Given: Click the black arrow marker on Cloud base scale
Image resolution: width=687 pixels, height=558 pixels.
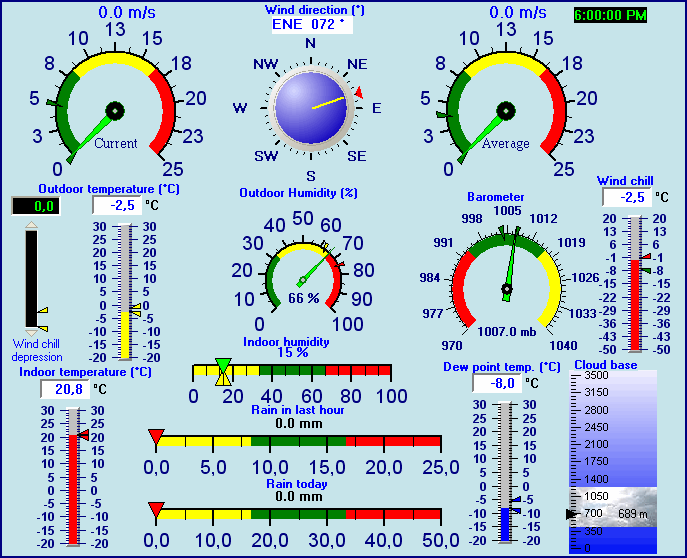Looking at the screenshot, I should [572, 513].
